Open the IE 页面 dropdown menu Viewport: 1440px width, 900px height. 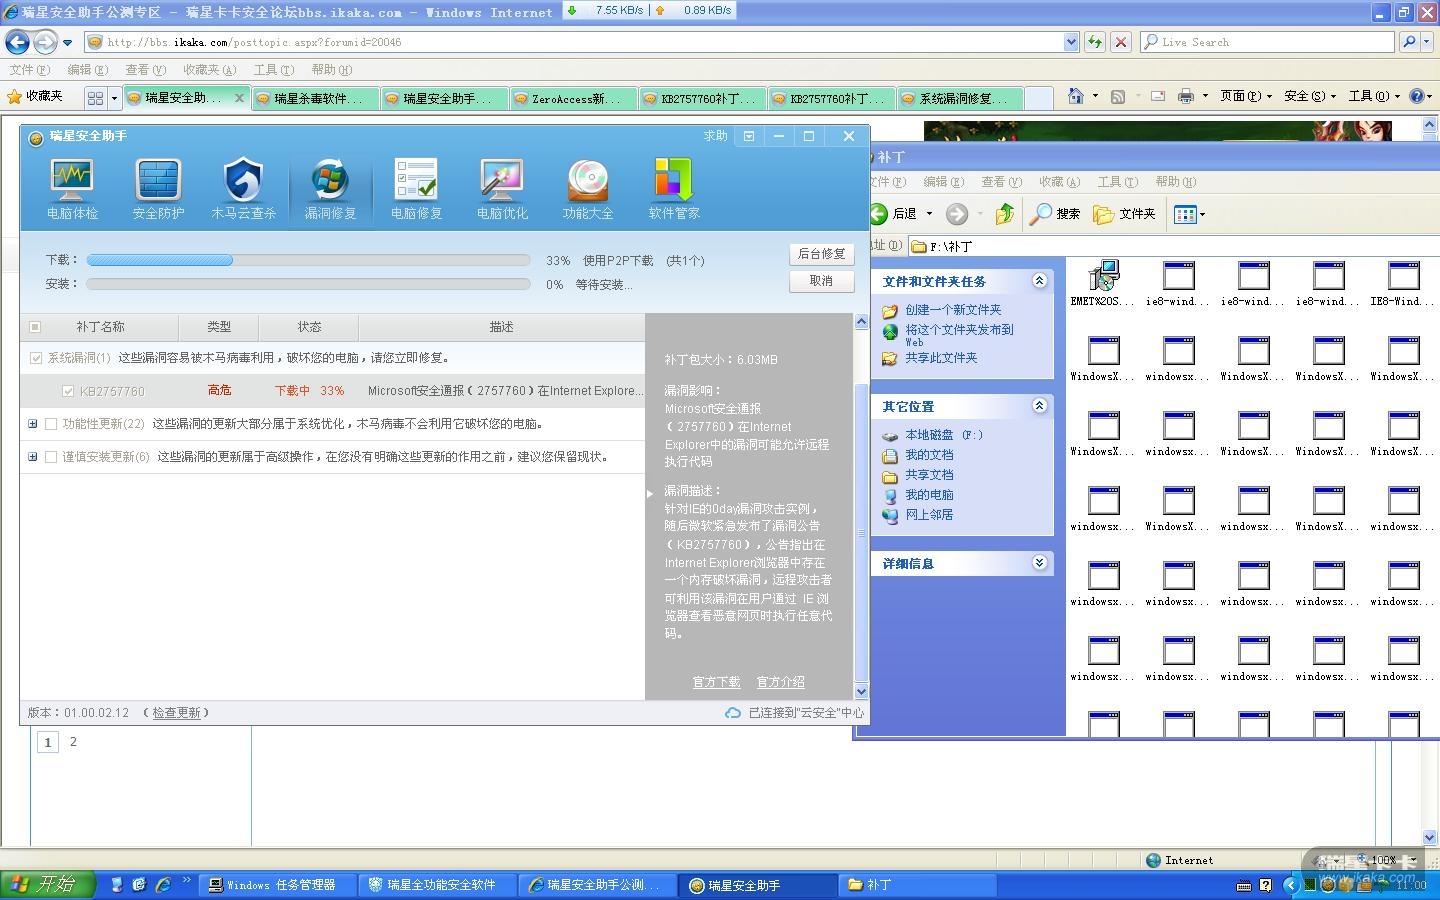coord(1246,96)
